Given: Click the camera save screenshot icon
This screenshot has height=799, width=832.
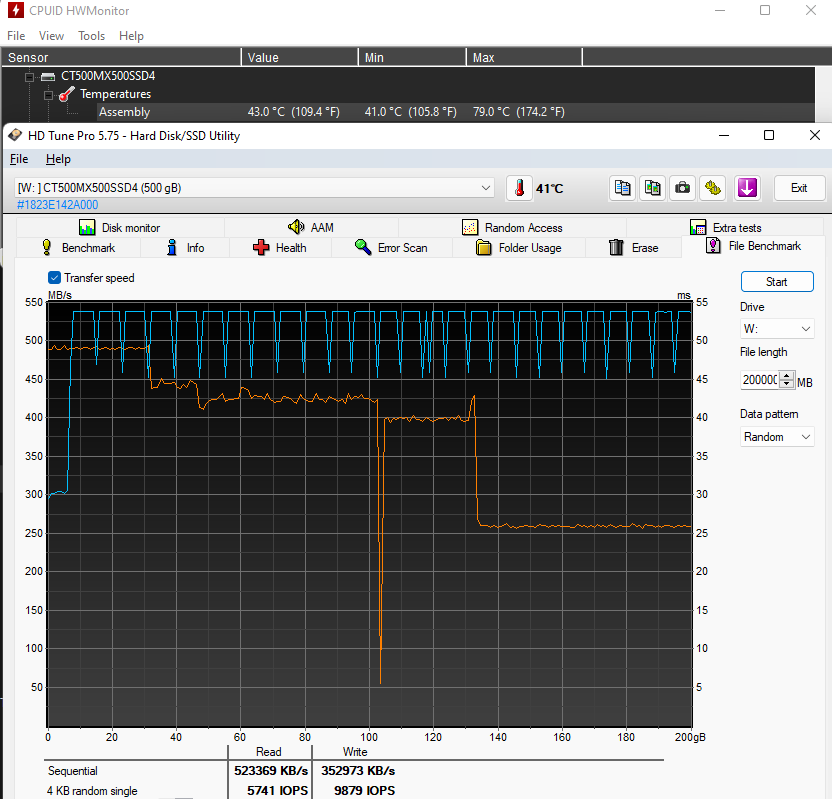Looking at the screenshot, I should coord(682,188).
